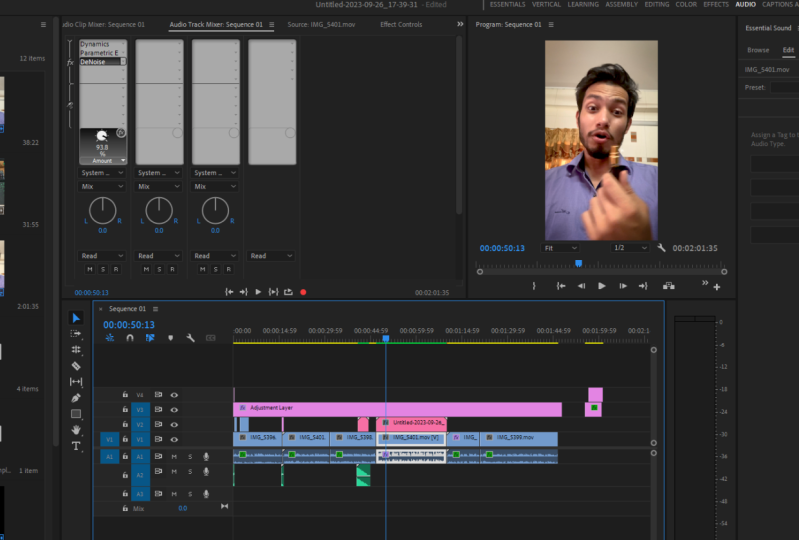Mute track A1 in timeline
This screenshot has height=540, width=799.
174,456
